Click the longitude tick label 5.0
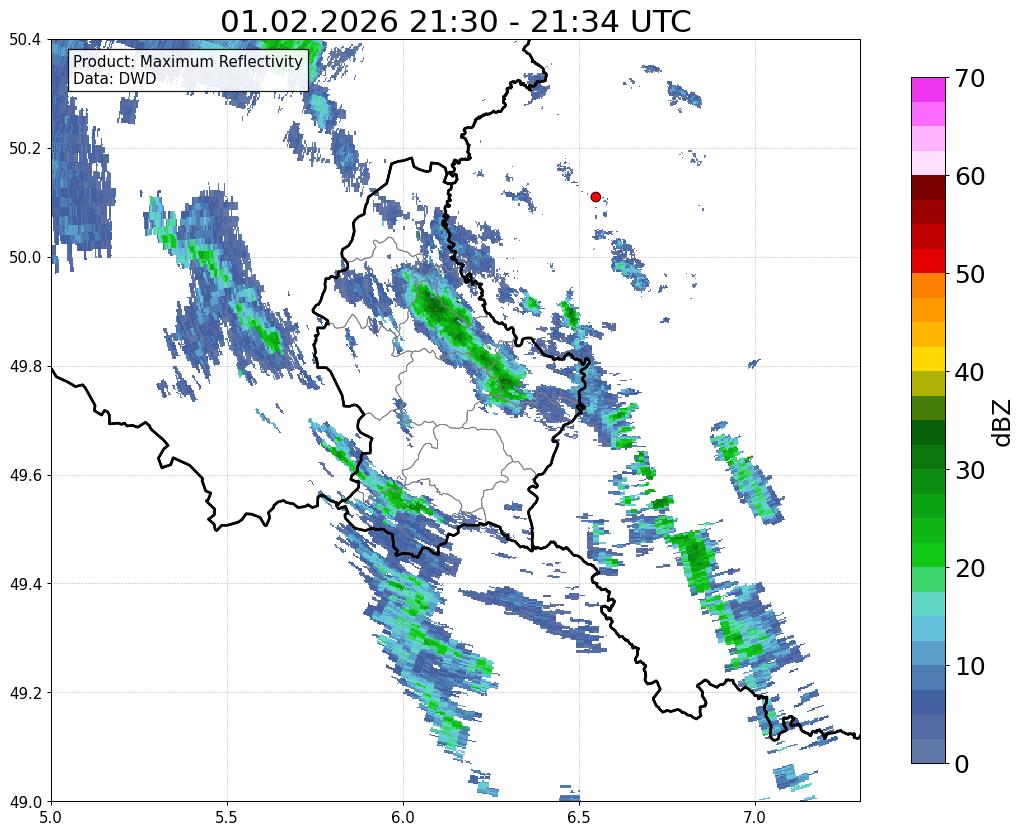Viewport: 1023px width, 834px height. (x=51, y=817)
